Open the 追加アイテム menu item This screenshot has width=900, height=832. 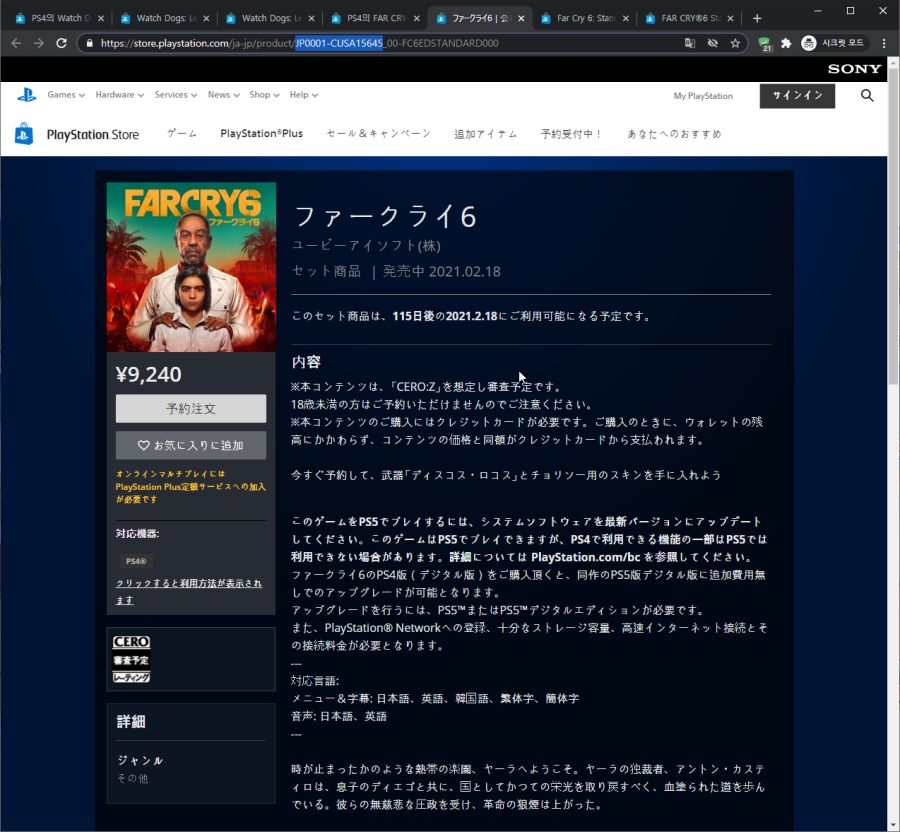[486, 134]
